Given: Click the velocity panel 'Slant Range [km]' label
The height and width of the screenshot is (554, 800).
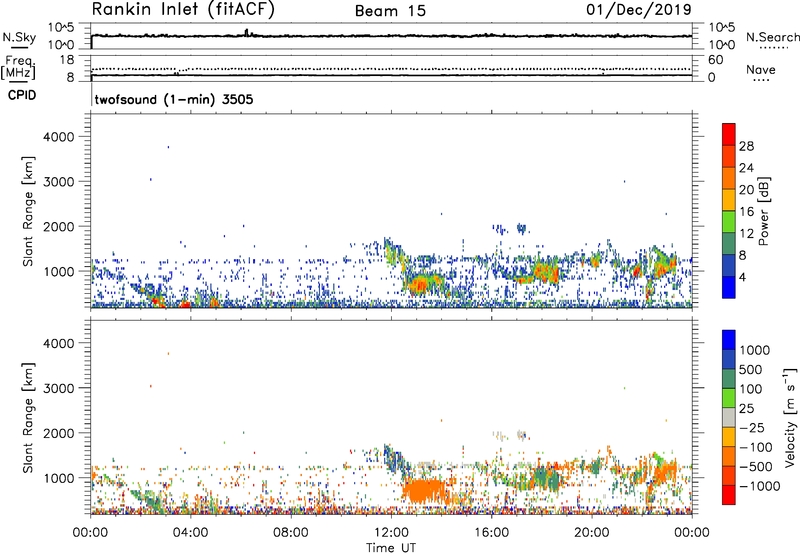Looking at the screenshot, I should 28,417.
